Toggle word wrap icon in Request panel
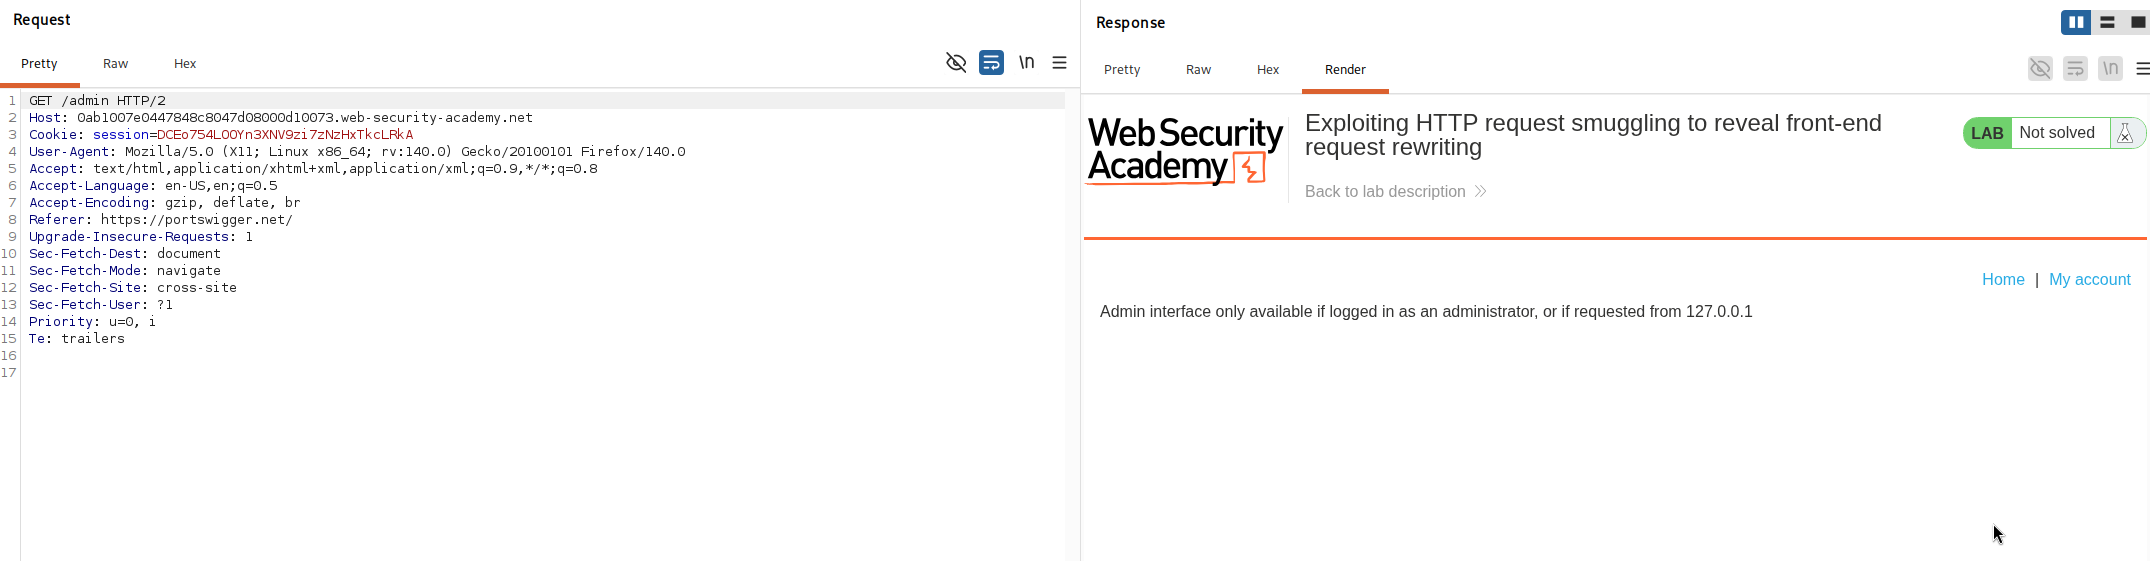The image size is (2150, 561). (991, 63)
